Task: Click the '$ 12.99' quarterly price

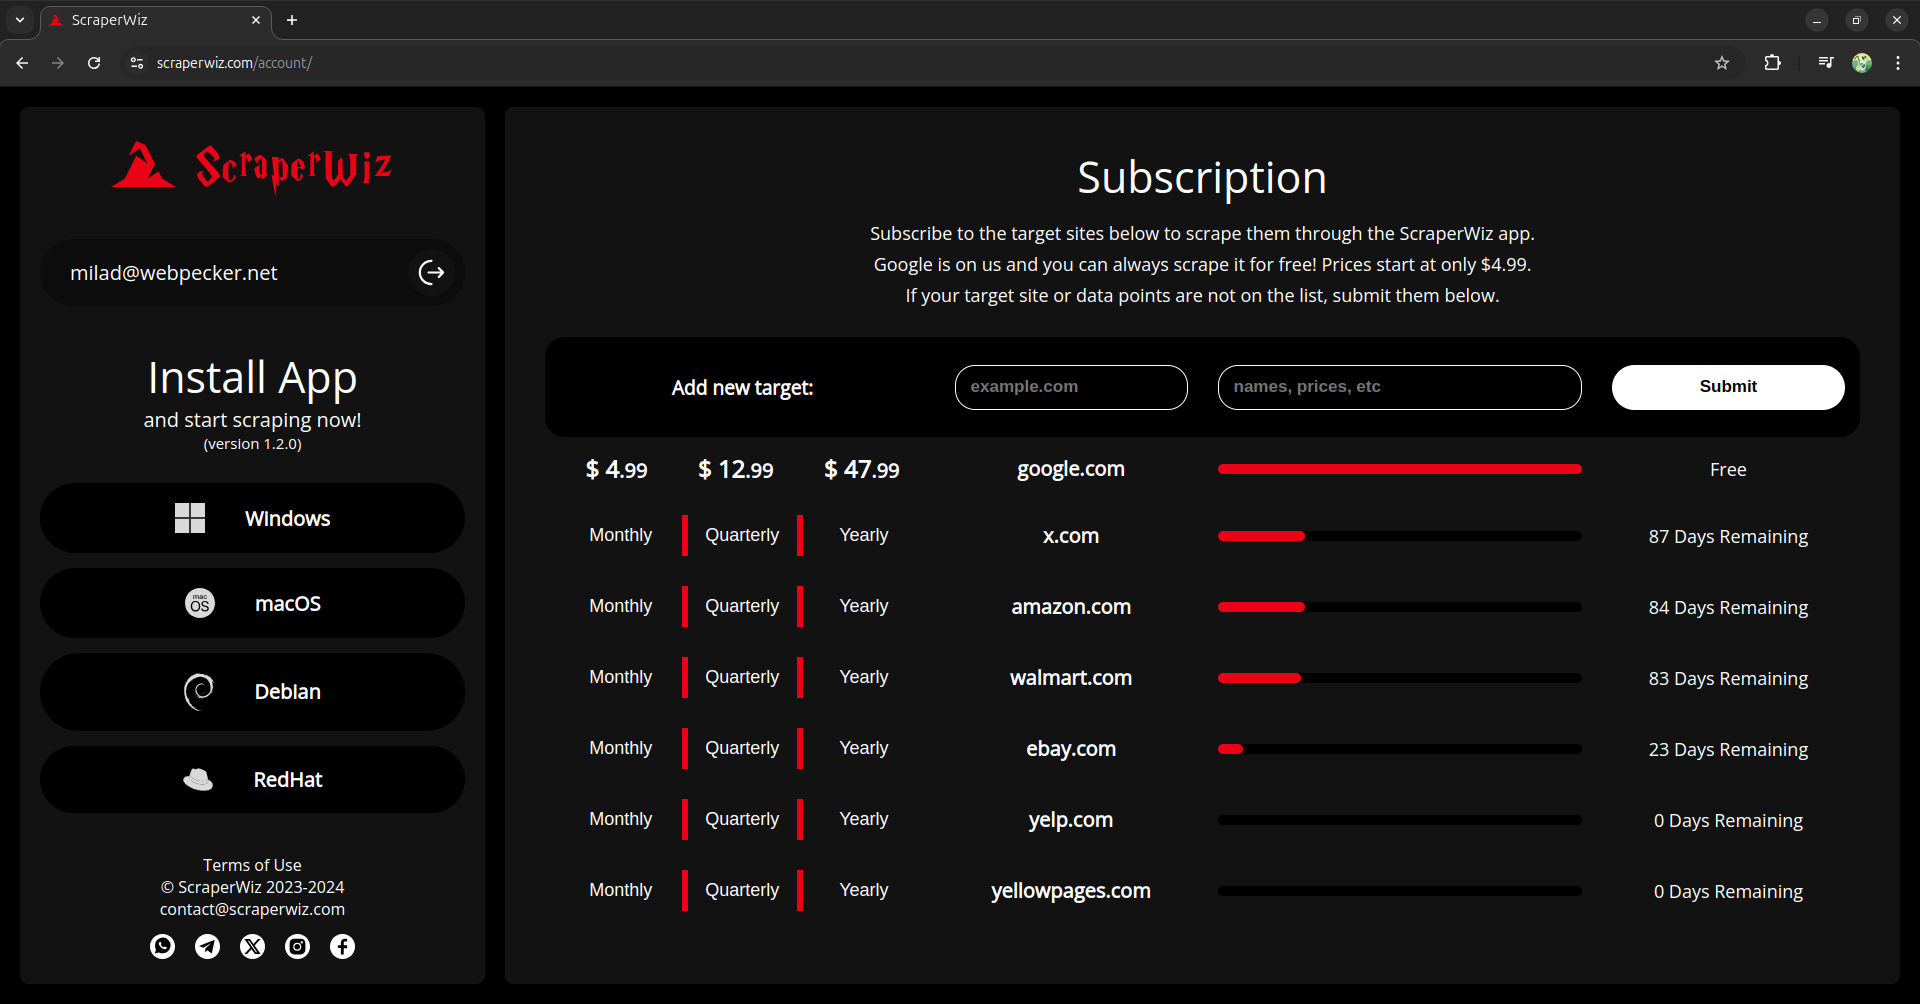Action: (x=736, y=469)
